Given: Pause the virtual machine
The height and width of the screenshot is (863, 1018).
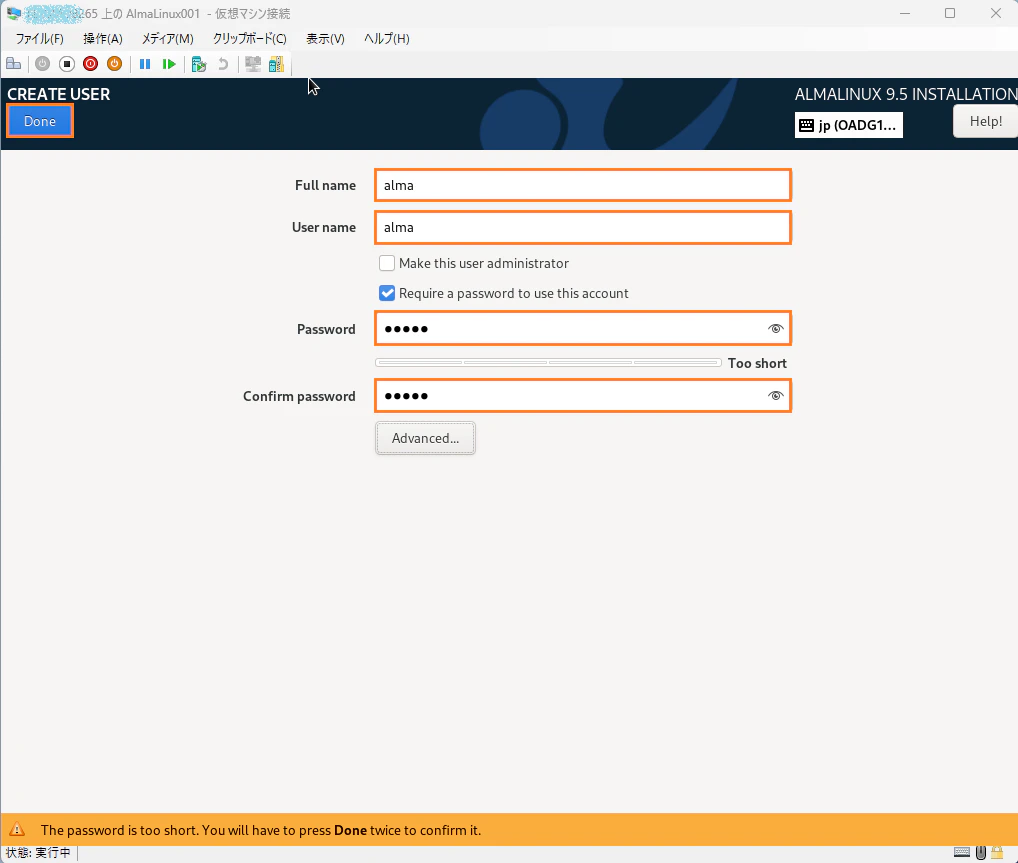Looking at the screenshot, I should point(145,64).
